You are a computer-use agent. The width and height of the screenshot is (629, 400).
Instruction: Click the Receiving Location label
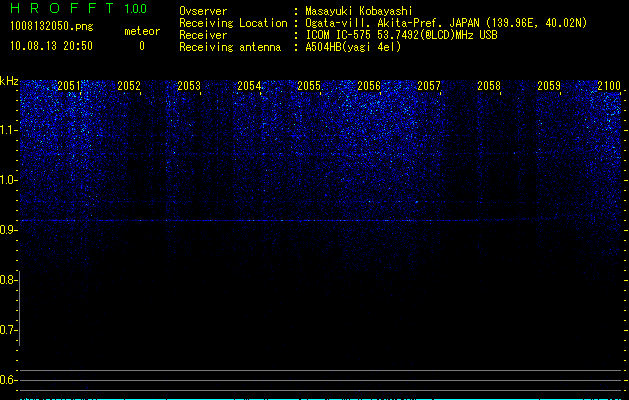233,23
